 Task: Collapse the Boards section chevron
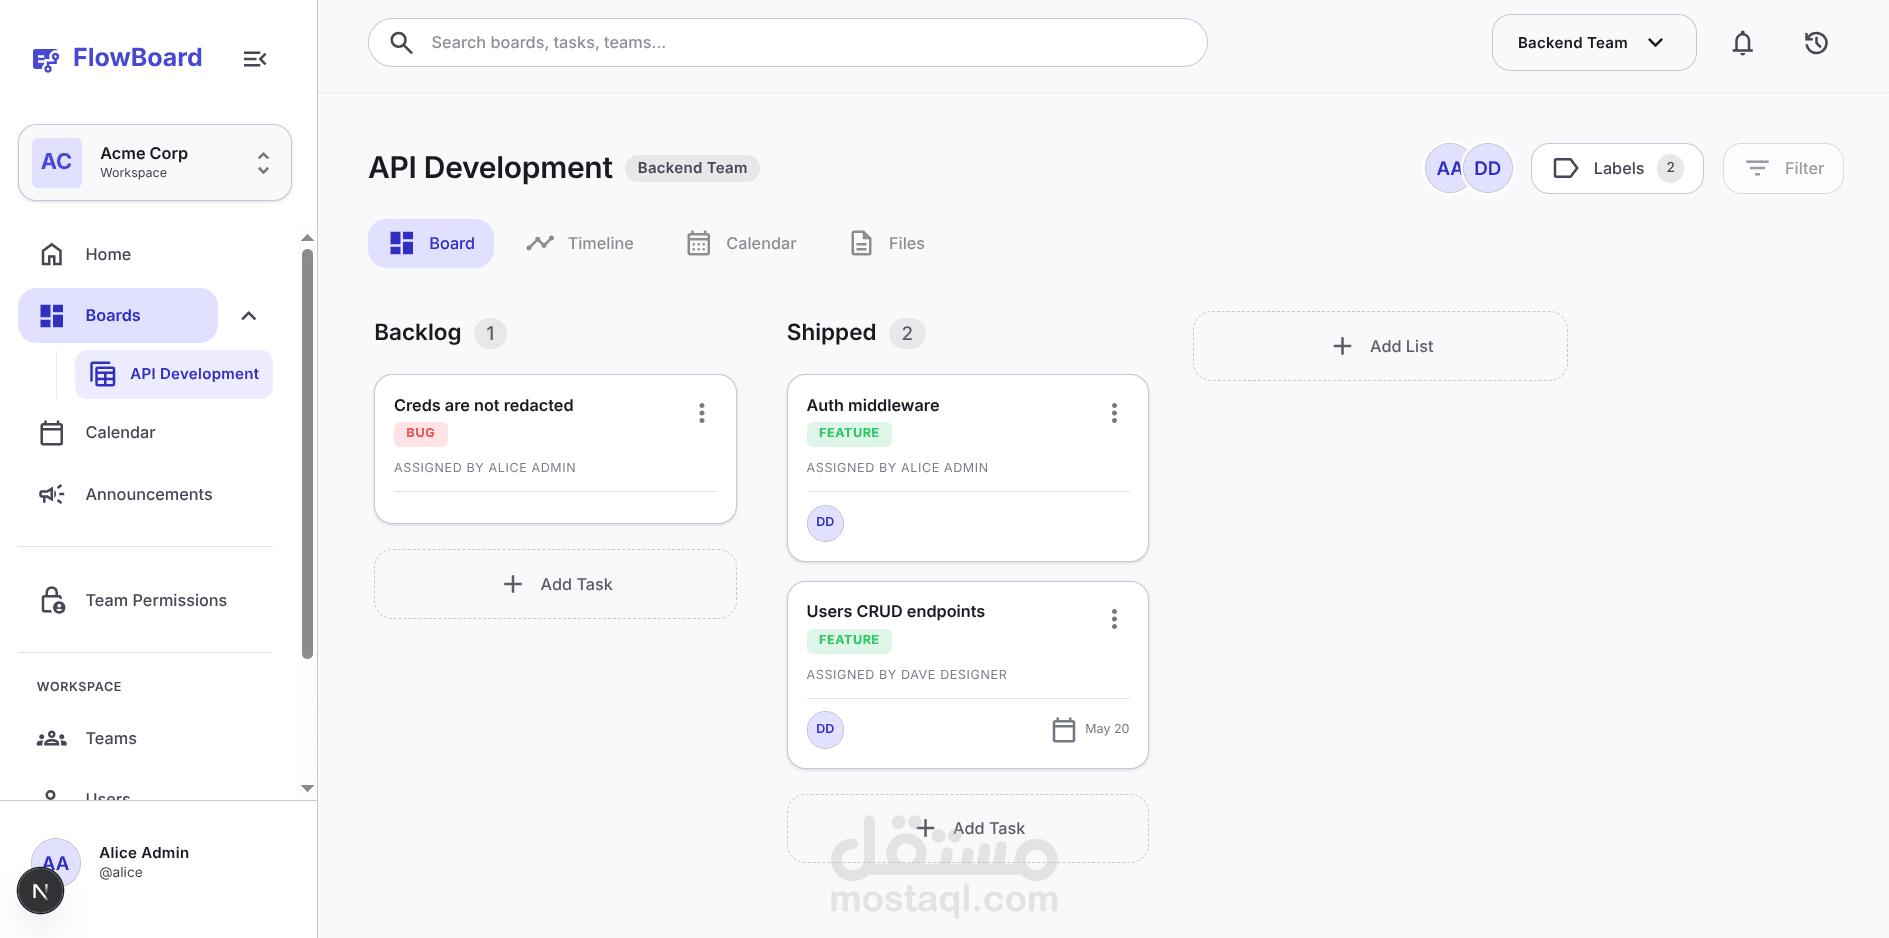coord(249,316)
